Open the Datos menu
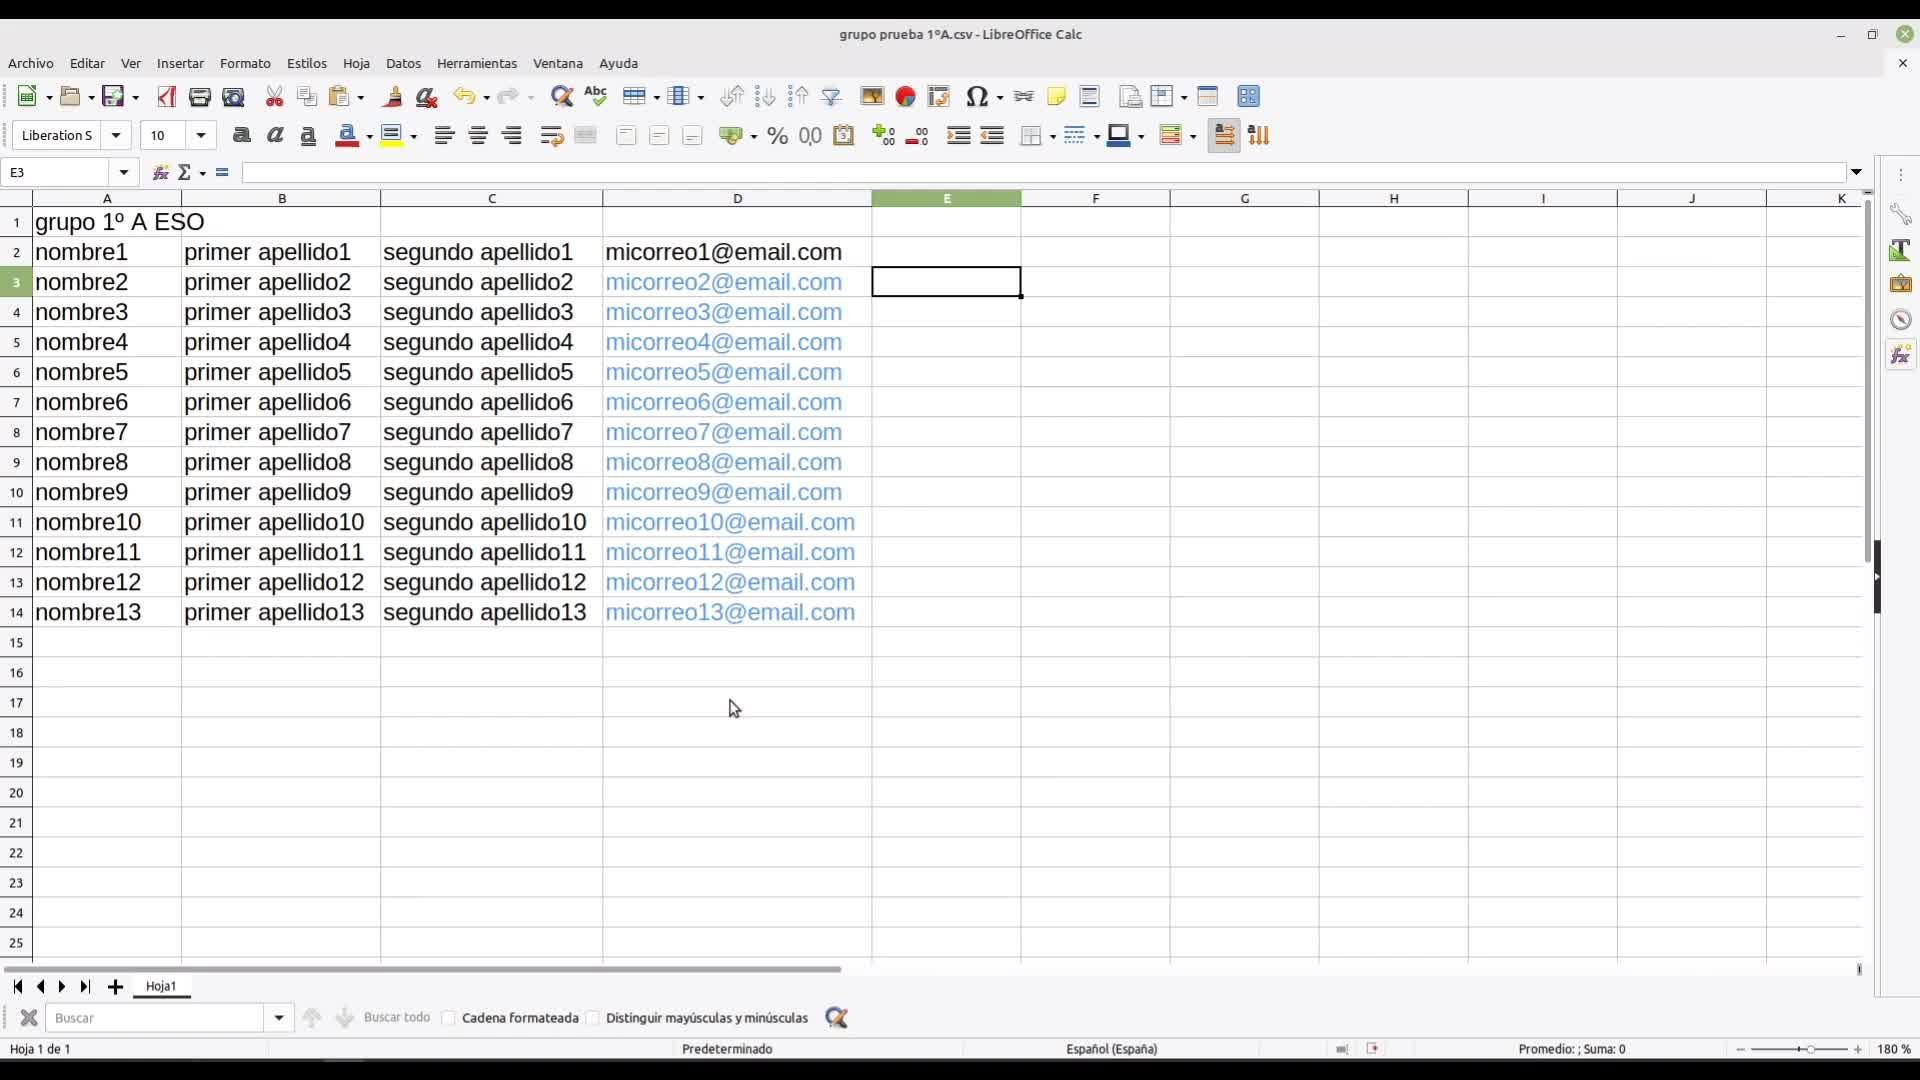 click(x=403, y=63)
